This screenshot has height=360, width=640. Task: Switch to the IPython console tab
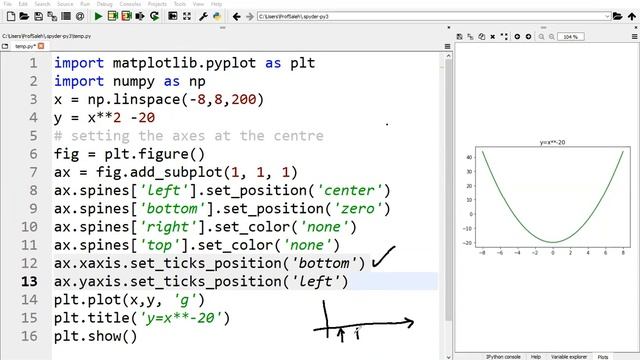point(503,357)
